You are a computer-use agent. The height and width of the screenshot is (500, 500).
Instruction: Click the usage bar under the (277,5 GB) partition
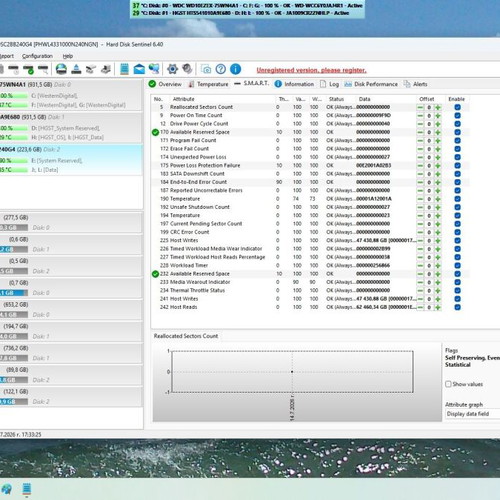(x=14, y=228)
